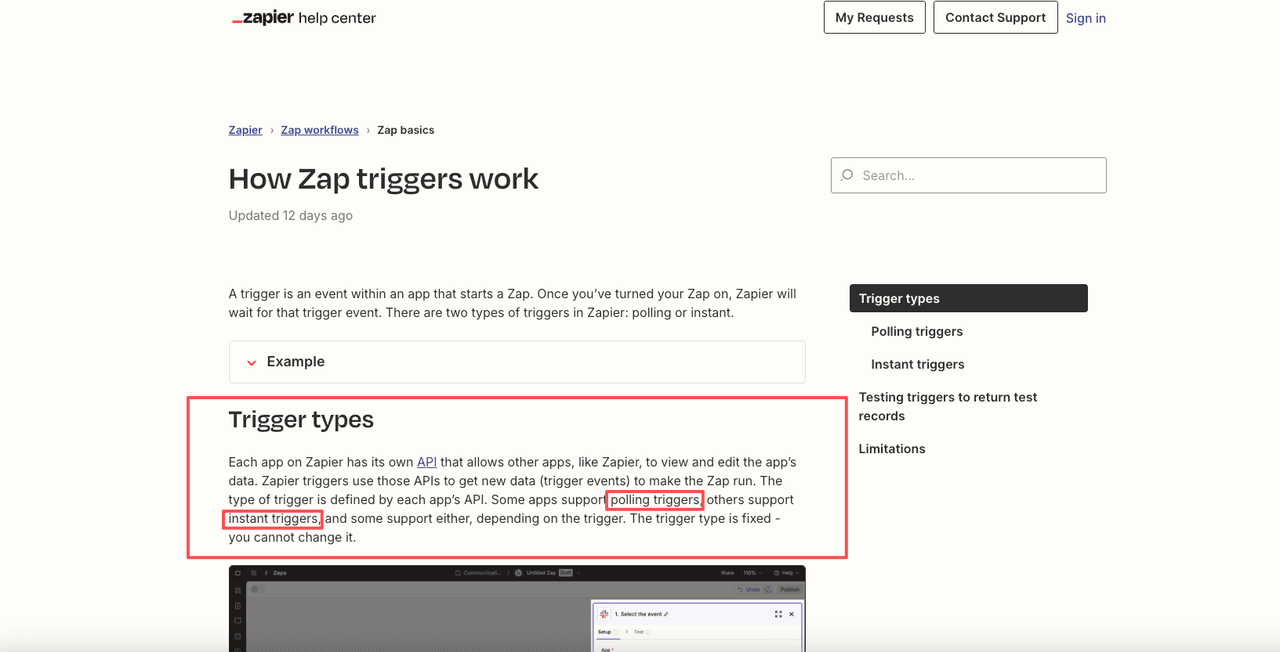This screenshot has height=652, width=1280.
Task: Click the Sign in link
Action: 1085,18
